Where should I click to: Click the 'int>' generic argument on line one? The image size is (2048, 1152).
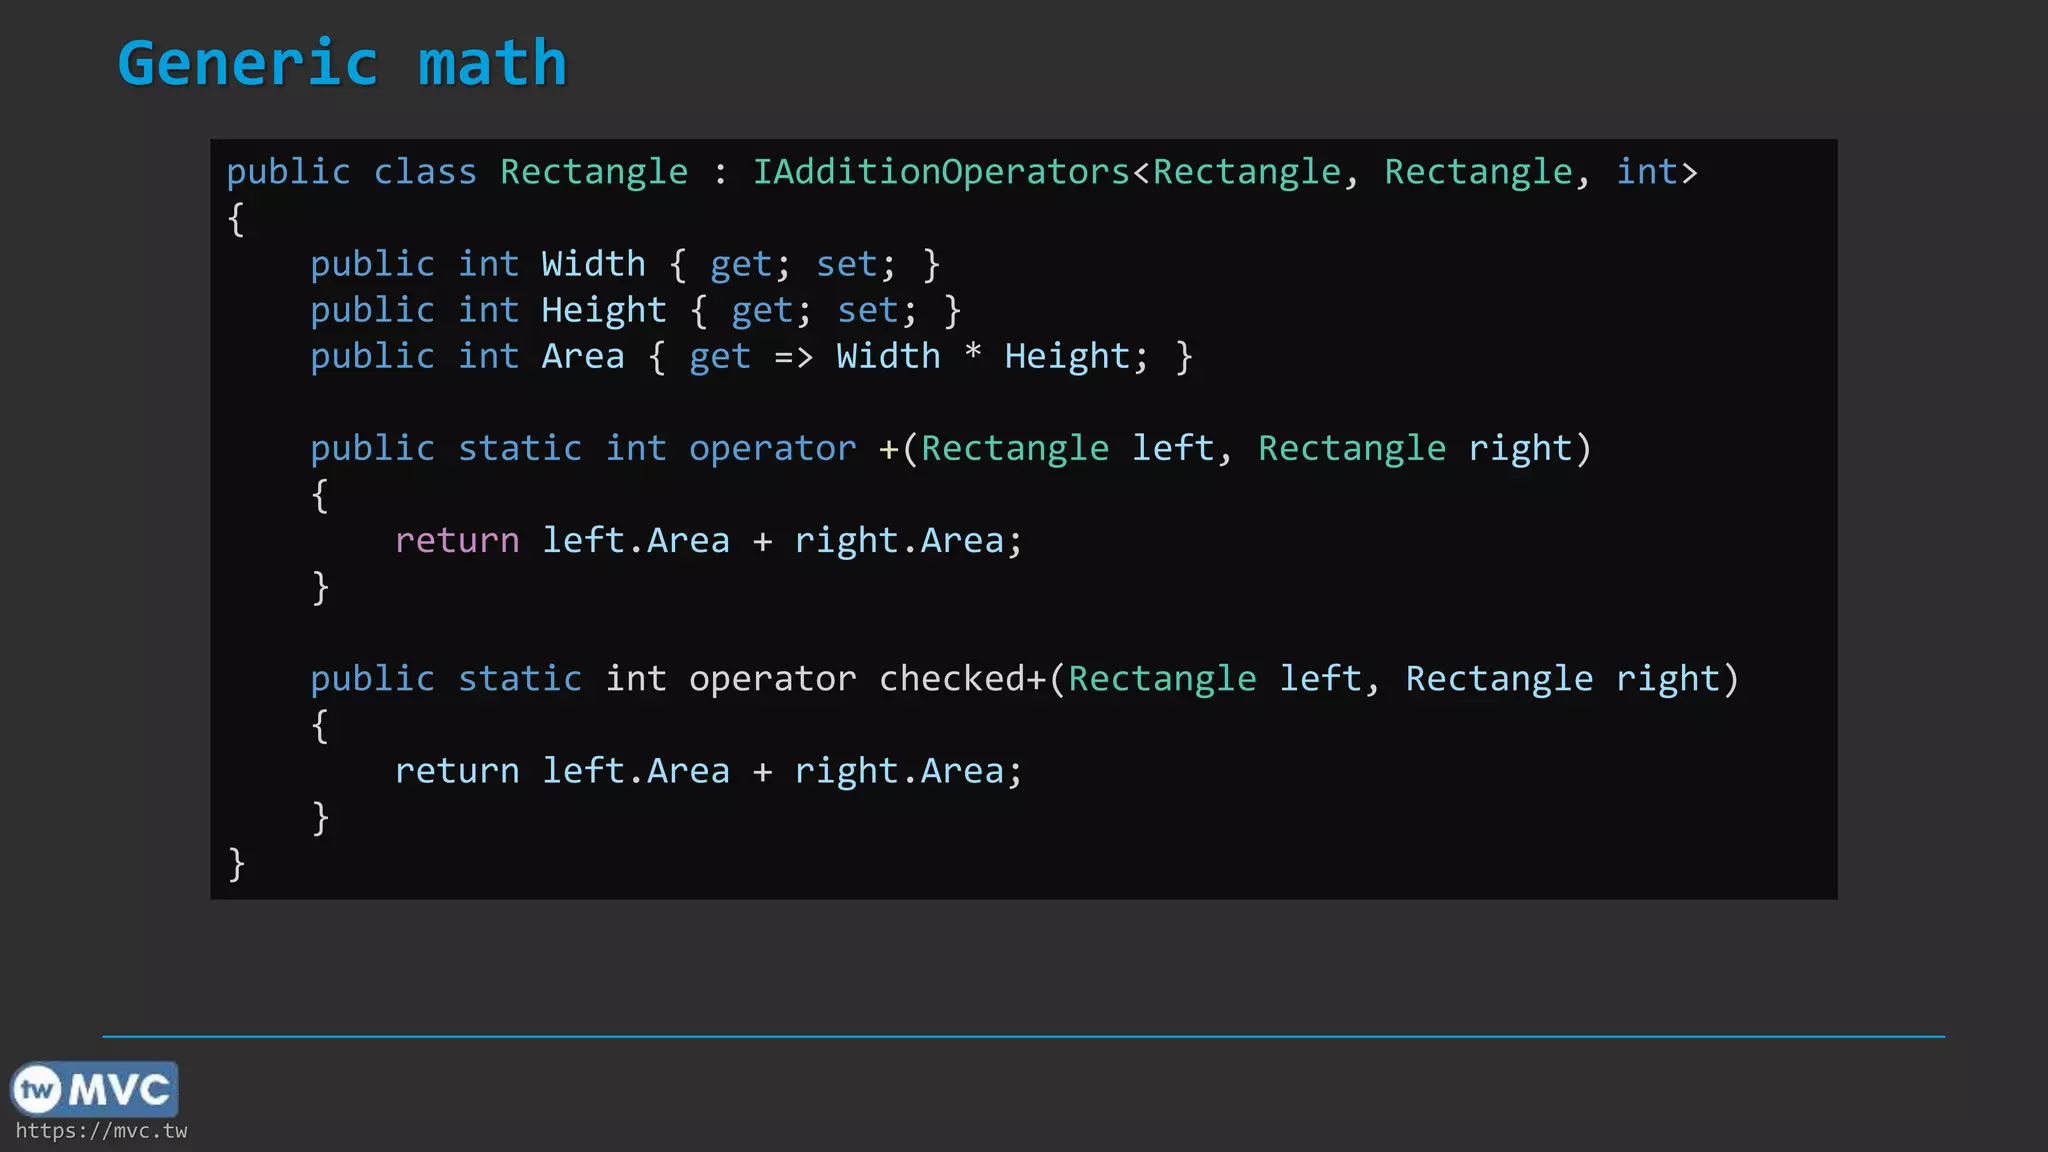coord(1657,172)
